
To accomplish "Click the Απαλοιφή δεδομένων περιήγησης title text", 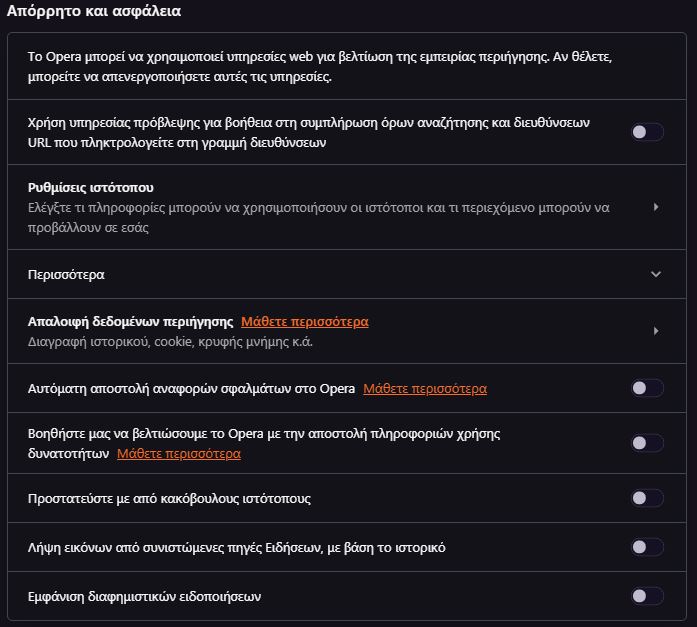I will [131, 322].
